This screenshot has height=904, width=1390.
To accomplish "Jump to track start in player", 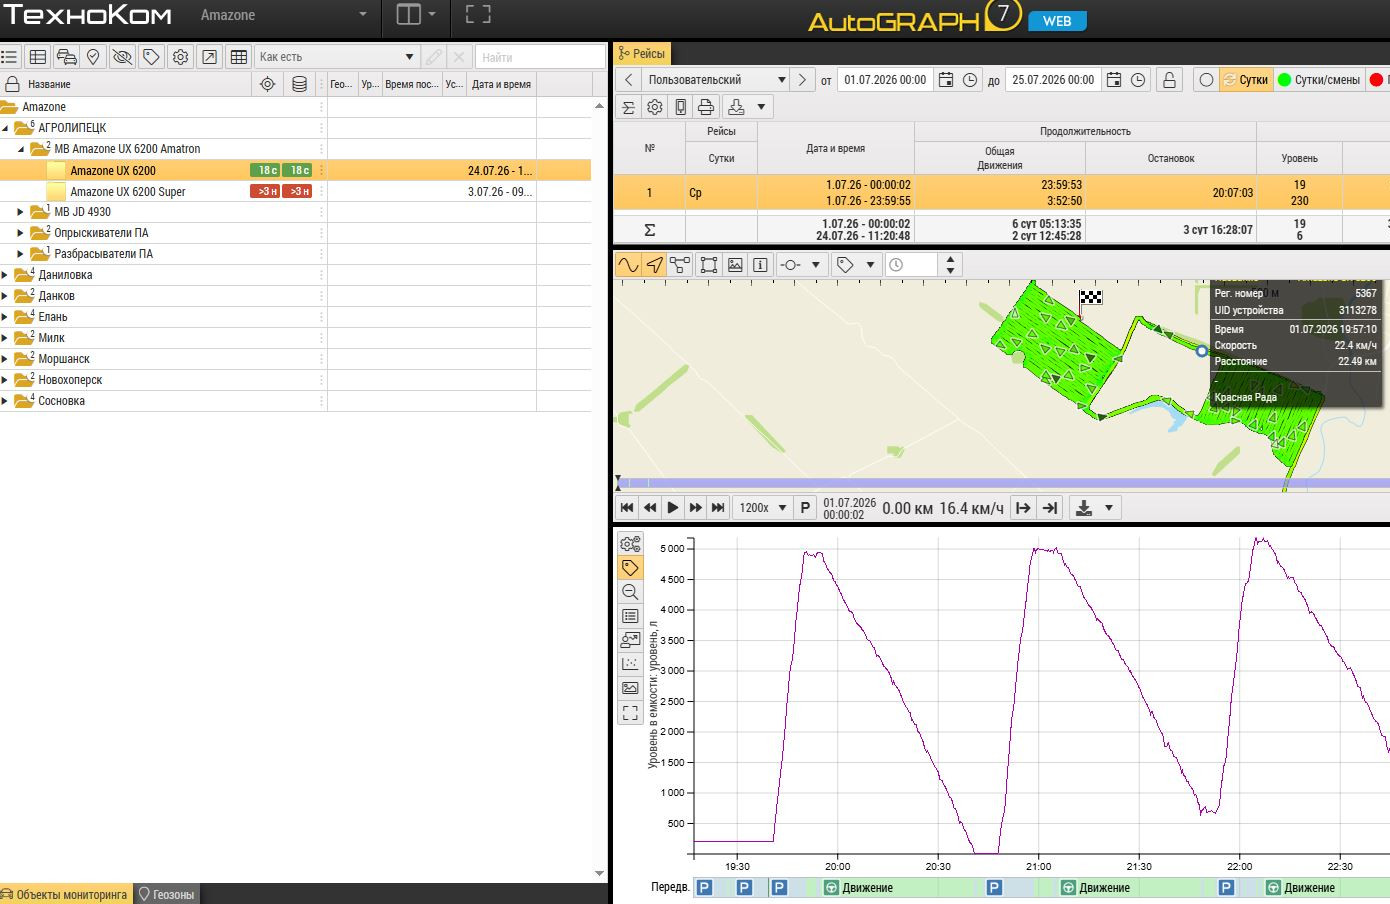I will pyautogui.click(x=627, y=508).
